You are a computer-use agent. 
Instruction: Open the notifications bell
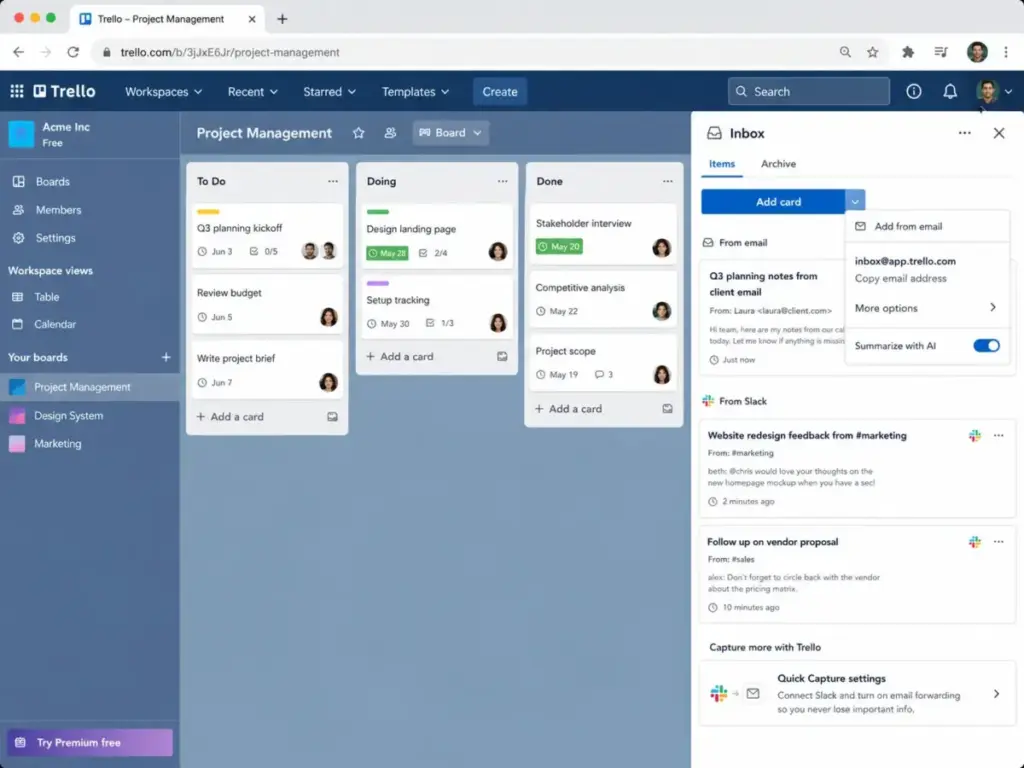tap(950, 91)
